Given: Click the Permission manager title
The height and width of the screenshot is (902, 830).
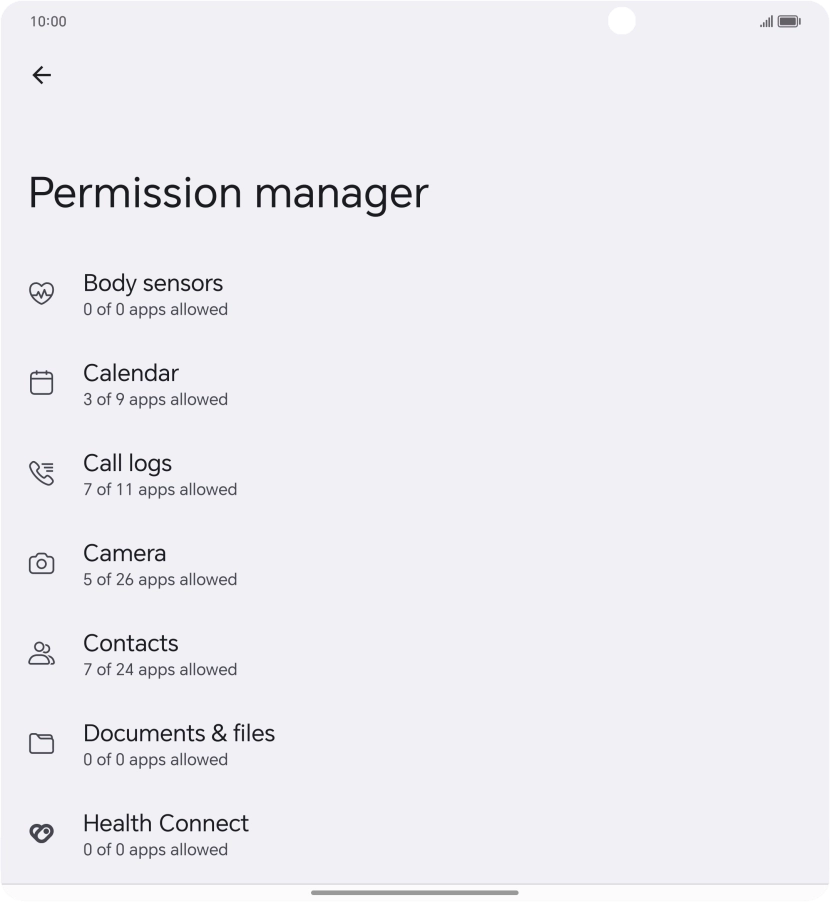Looking at the screenshot, I should click(228, 193).
